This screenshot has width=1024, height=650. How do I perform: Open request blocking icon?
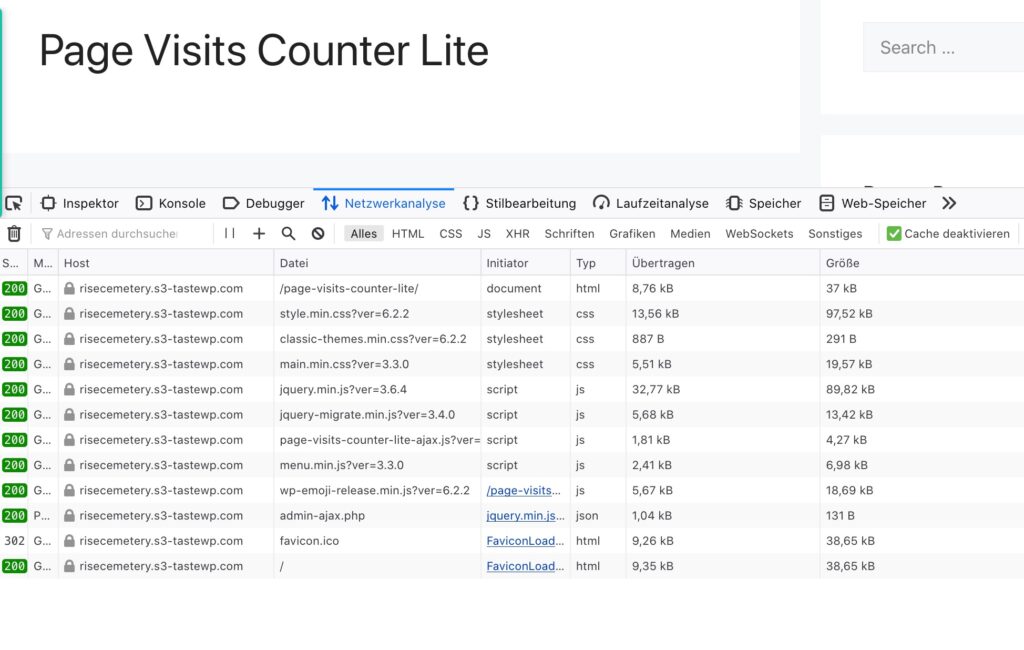coord(318,233)
